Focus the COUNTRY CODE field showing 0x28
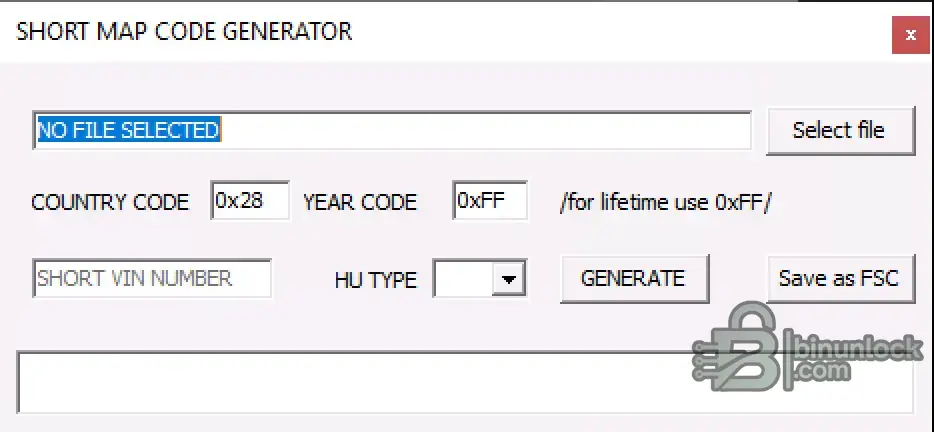 point(250,201)
